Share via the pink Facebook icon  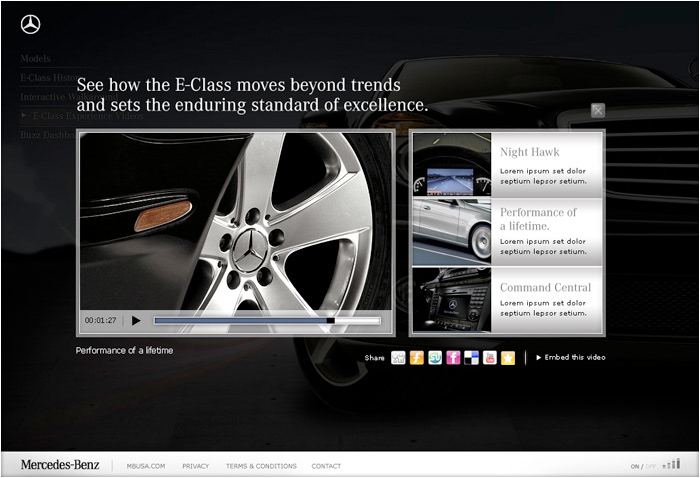(453, 357)
